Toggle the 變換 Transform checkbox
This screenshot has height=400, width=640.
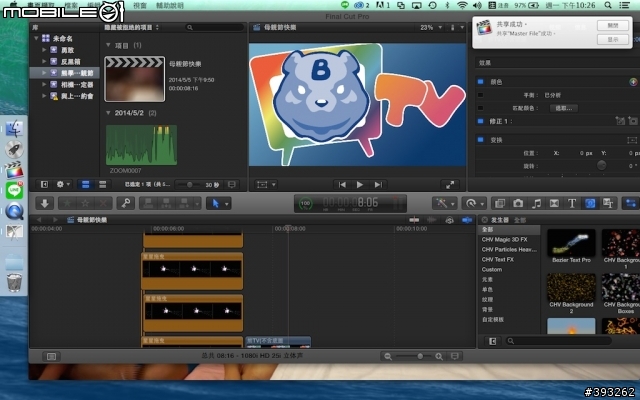pos(480,140)
